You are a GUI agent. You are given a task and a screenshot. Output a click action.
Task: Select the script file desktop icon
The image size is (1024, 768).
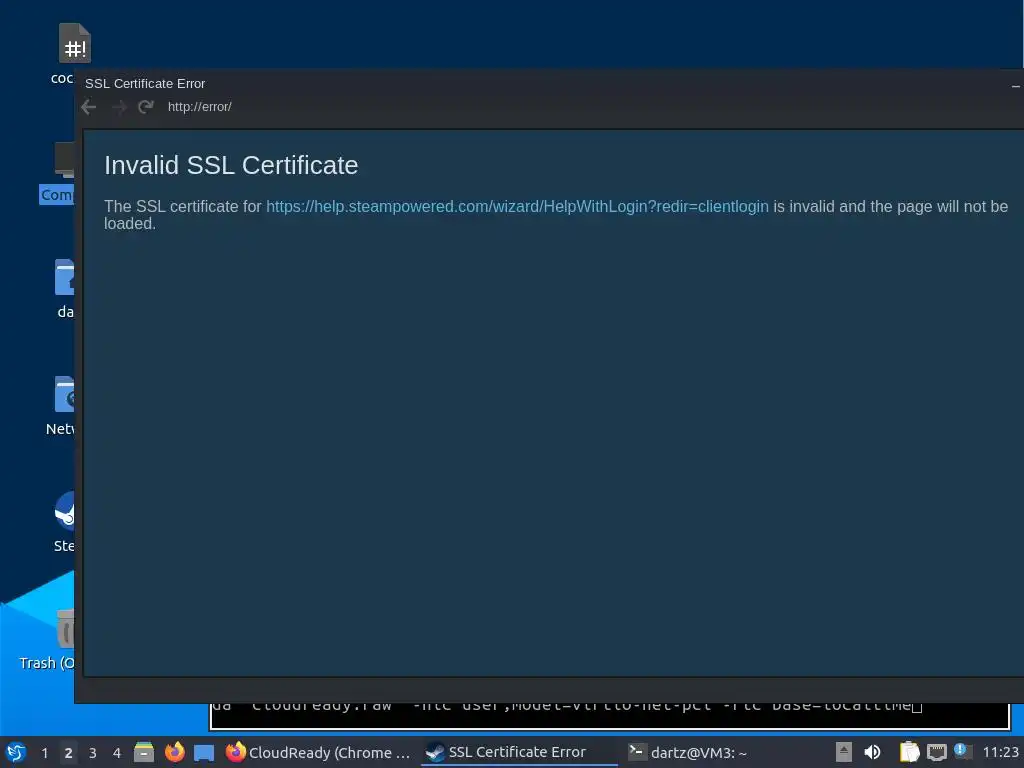click(74, 43)
